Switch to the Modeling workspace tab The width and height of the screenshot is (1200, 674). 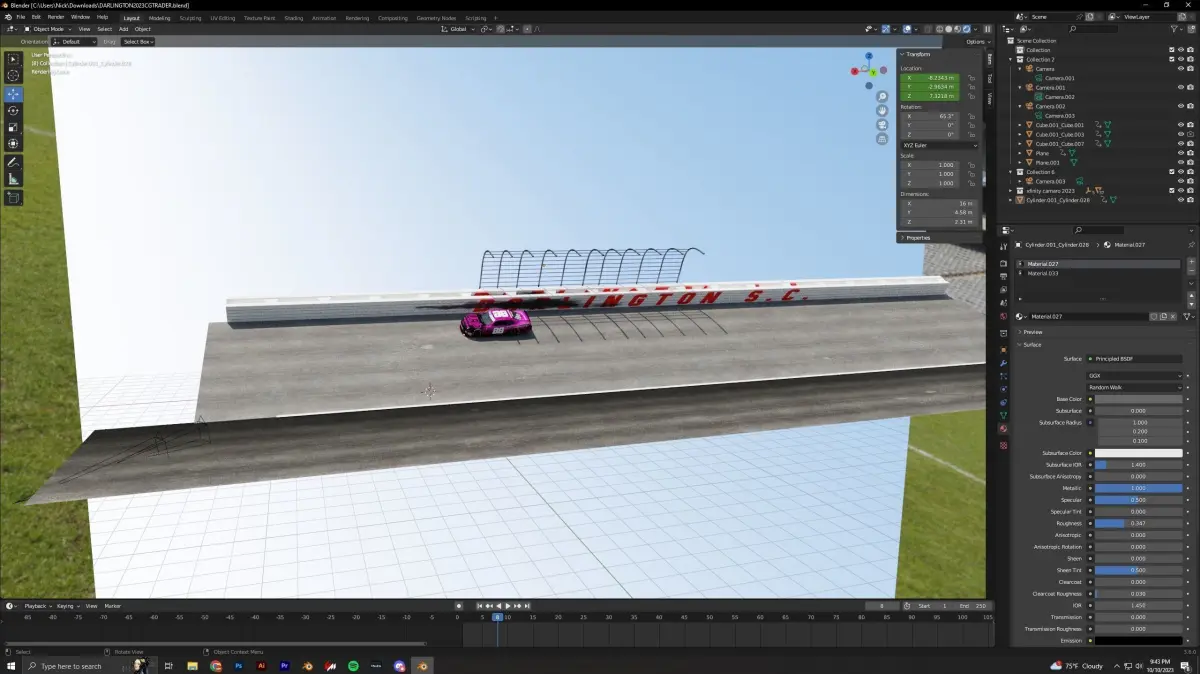159,18
